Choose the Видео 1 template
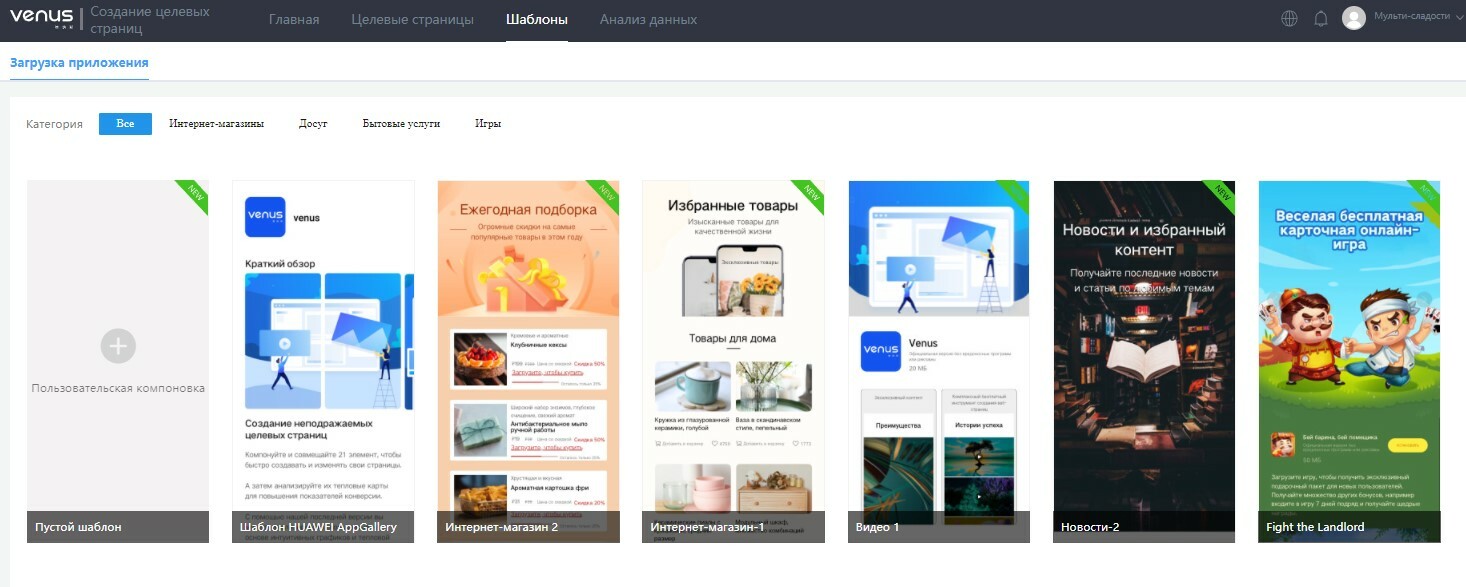 click(x=939, y=361)
